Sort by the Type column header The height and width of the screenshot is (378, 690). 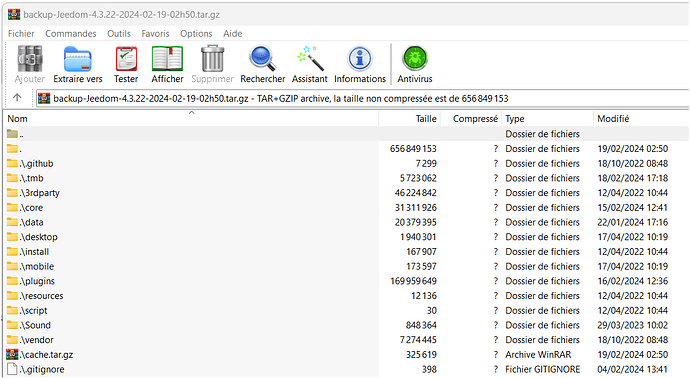point(547,118)
